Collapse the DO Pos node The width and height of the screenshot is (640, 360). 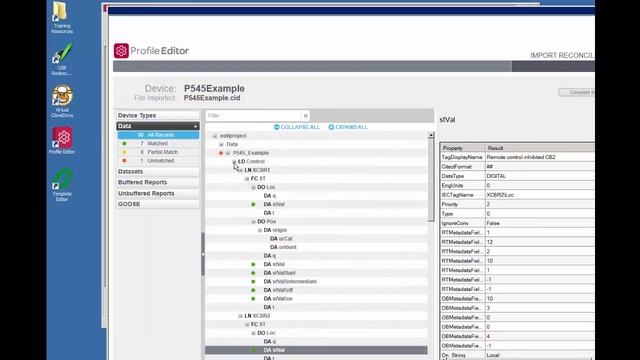[x=253, y=222]
